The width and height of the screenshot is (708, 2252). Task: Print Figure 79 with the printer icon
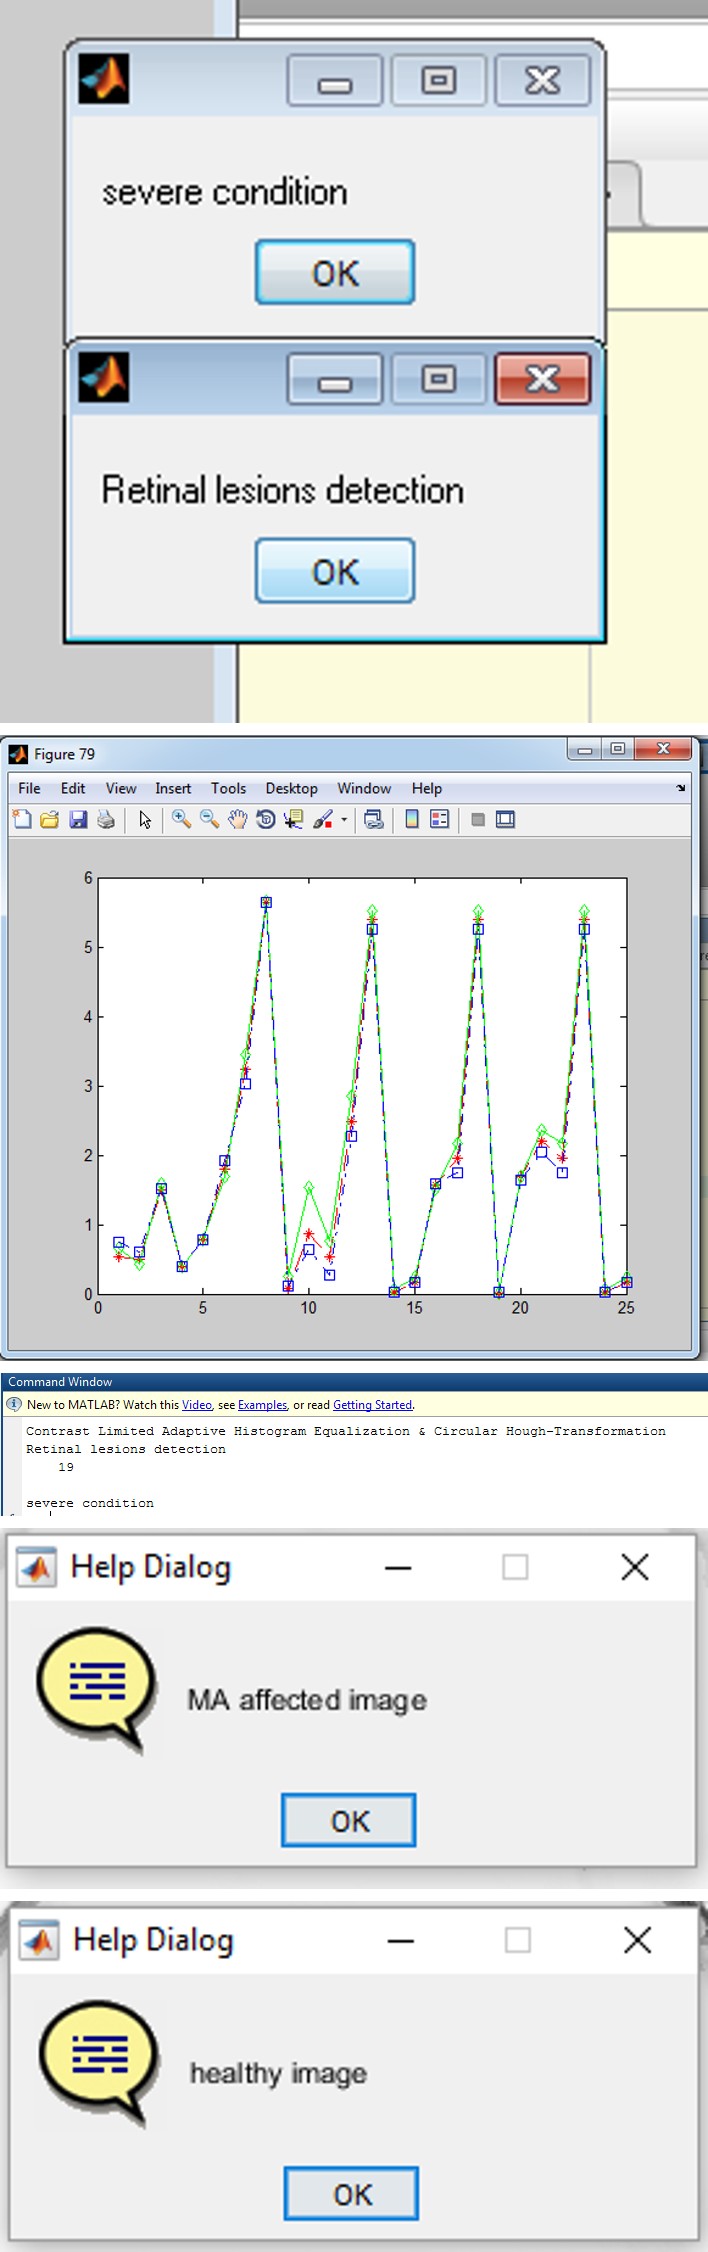[x=106, y=820]
